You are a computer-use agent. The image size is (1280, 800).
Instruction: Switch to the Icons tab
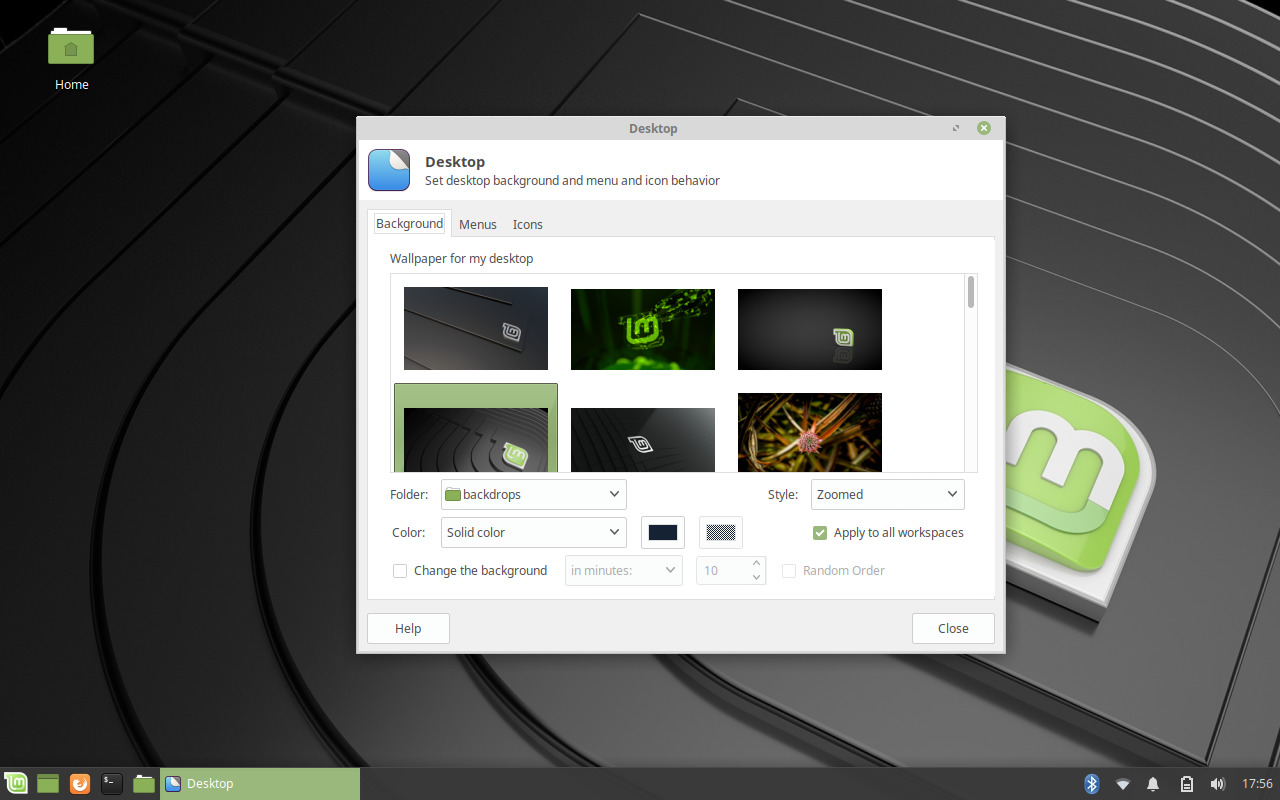coord(527,223)
